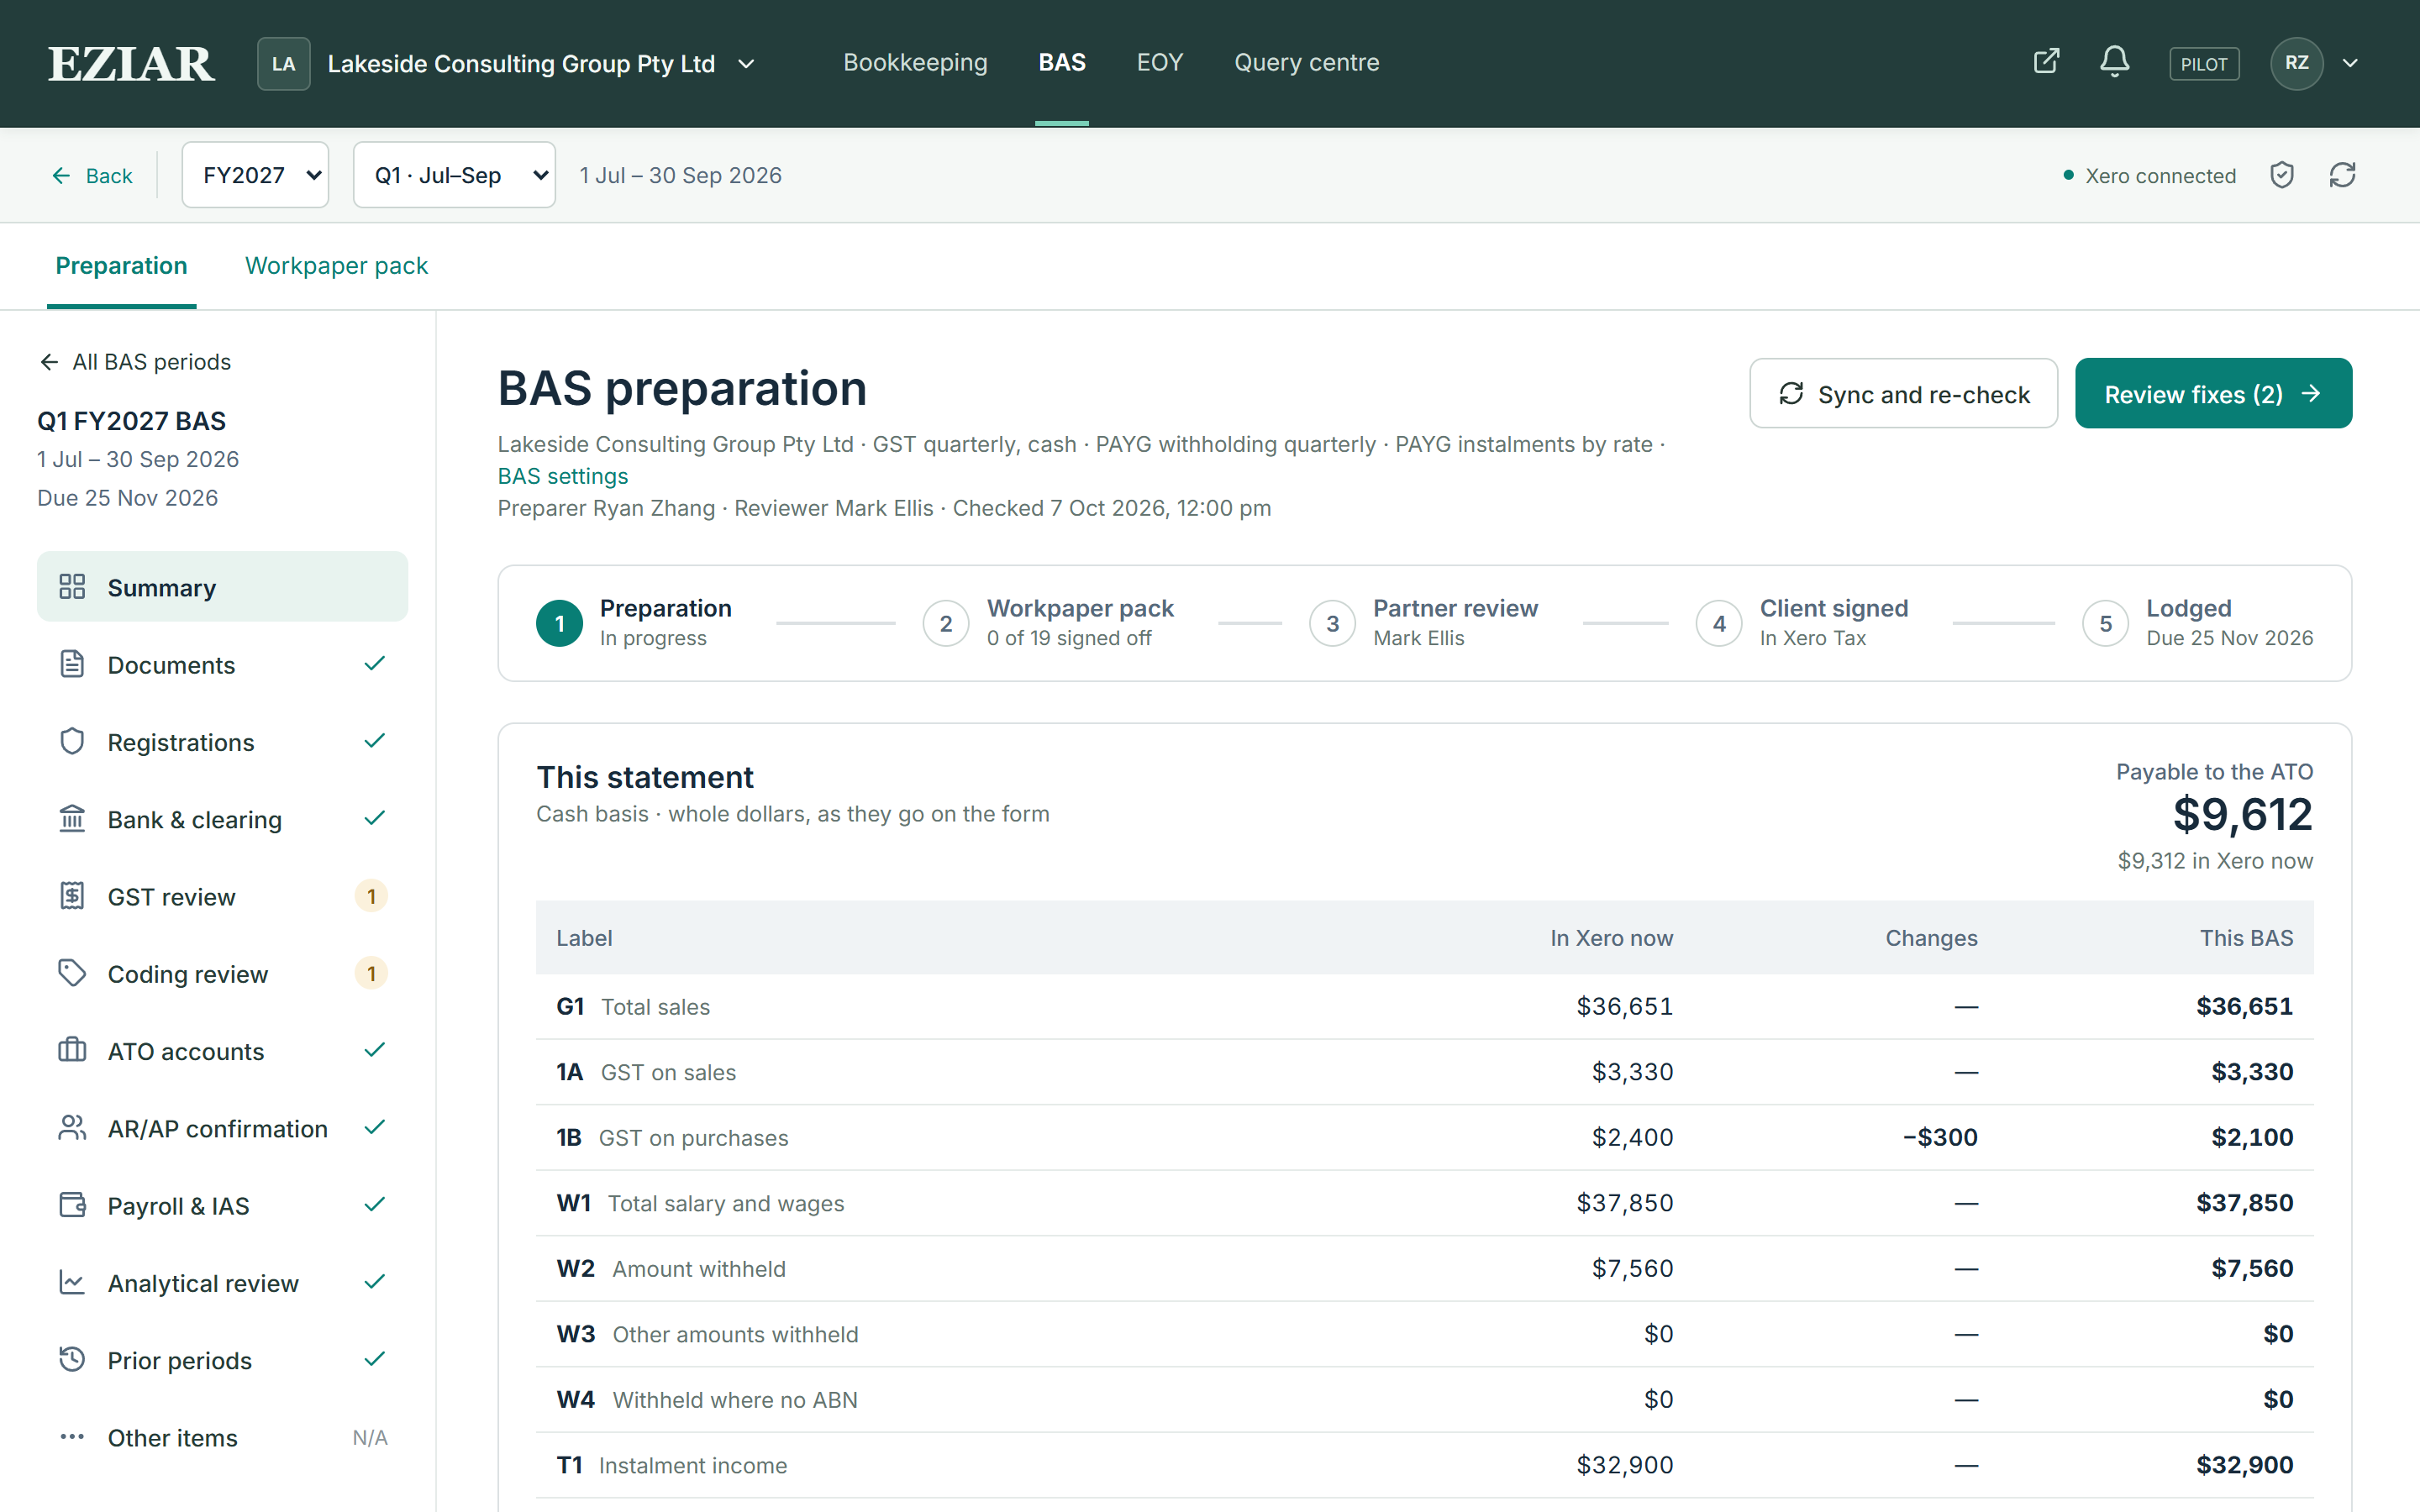The width and height of the screenshot is (2420, 1512).
Task: Expand the Lakeside Consulting Group client switcher
Action: point(507,63)
